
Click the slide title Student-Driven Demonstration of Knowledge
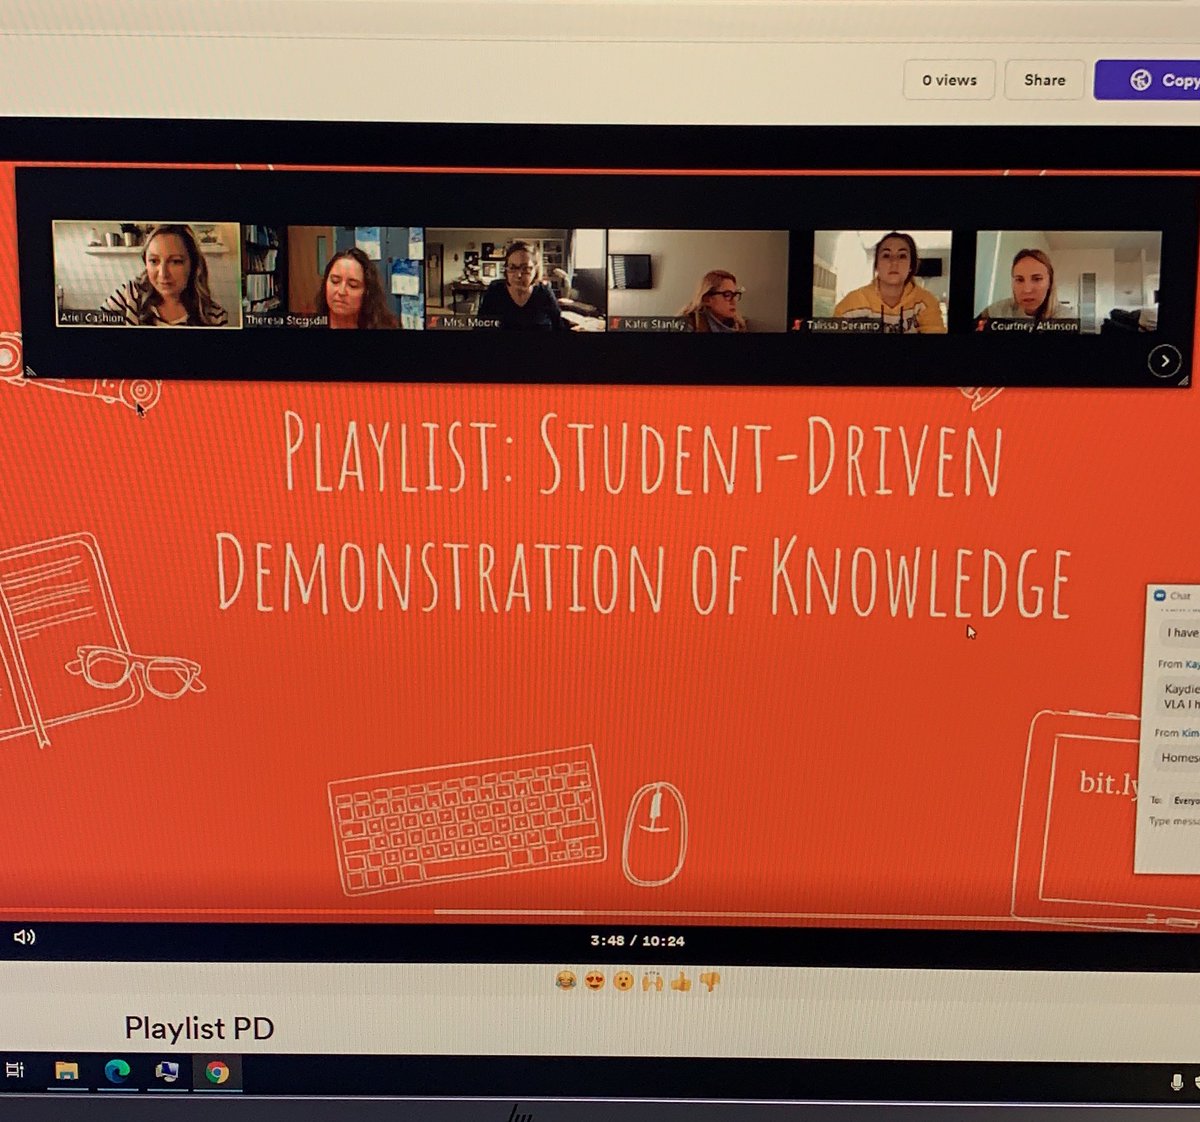[642, 514]
